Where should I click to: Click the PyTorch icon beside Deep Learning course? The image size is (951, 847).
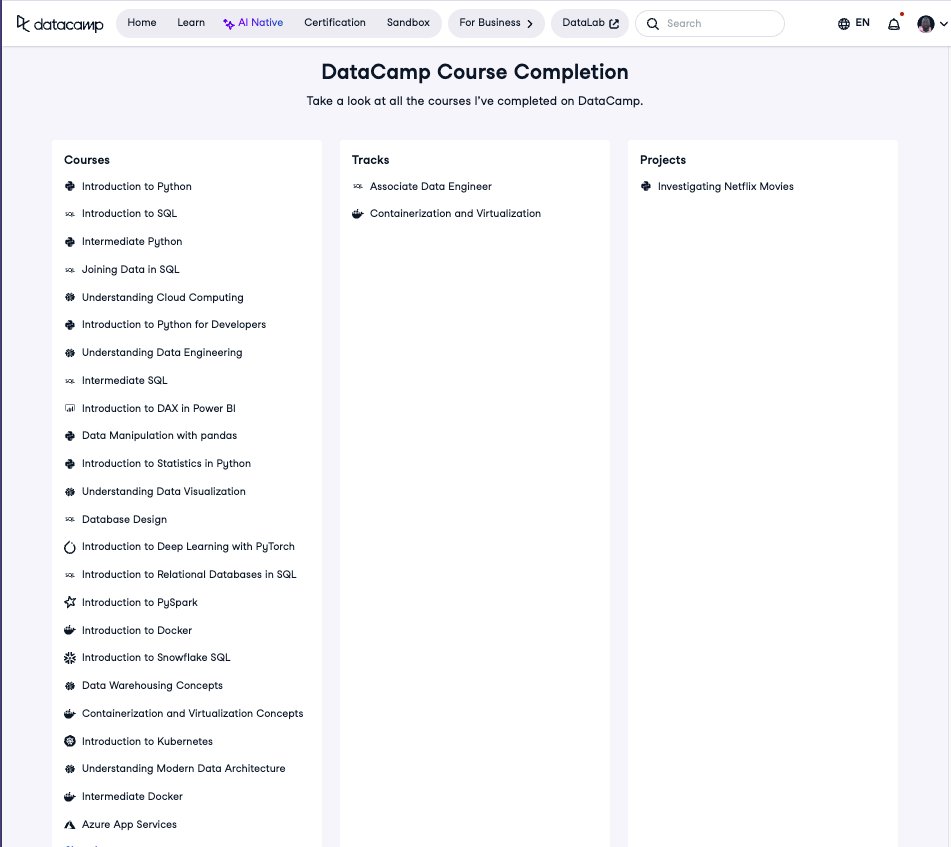70,547
